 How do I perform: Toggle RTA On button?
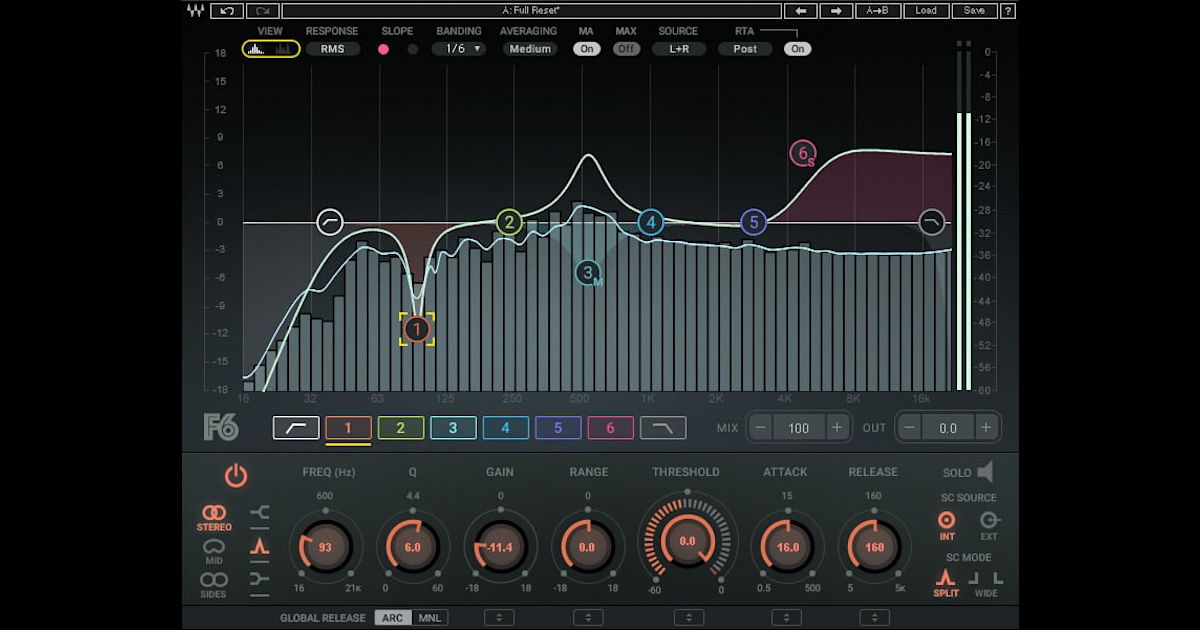[797, 48]
